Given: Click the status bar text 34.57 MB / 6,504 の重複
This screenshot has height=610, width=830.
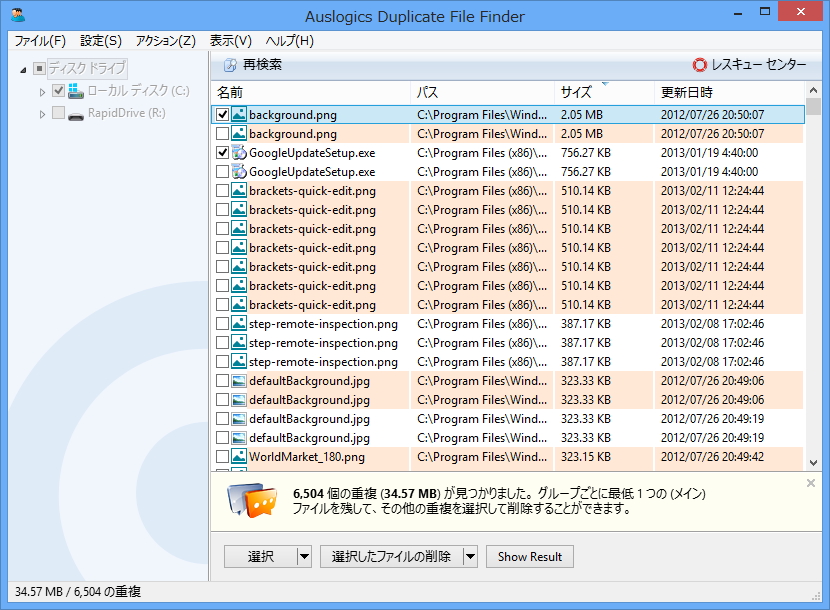Looking at the screenshot, I should (78, 591).
